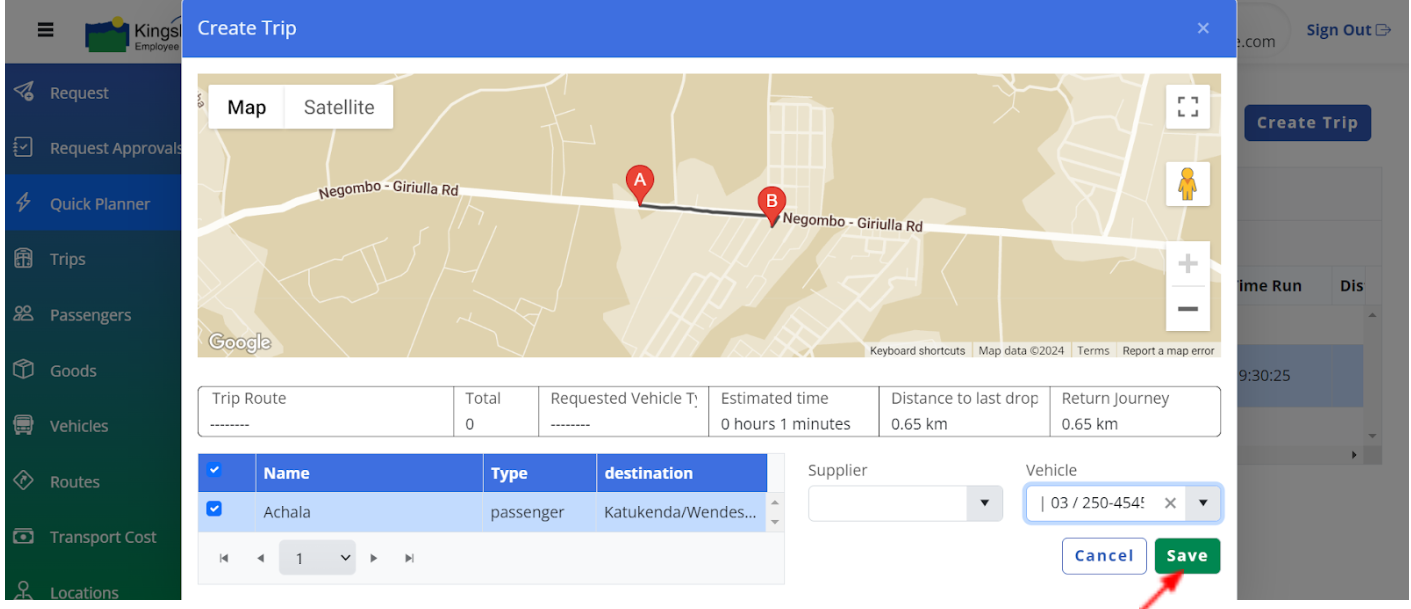Image resolution: width=1411 pixels, height=609 pixels.
Task: Click the Locations person-pin icon
Action: click(24, 592)
